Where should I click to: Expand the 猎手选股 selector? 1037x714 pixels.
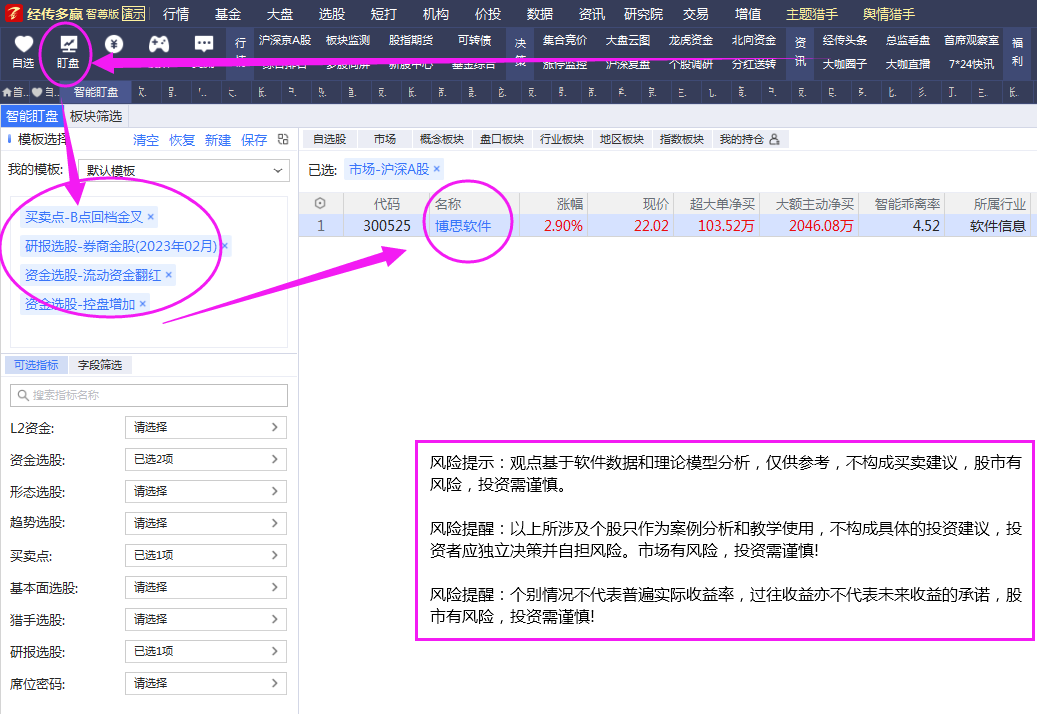[206, 619]
